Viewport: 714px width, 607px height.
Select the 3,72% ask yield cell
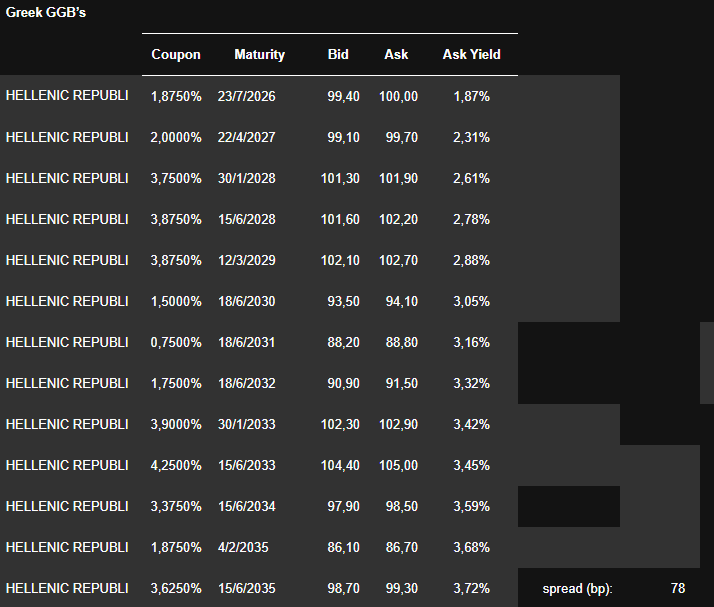coord(471,588)
